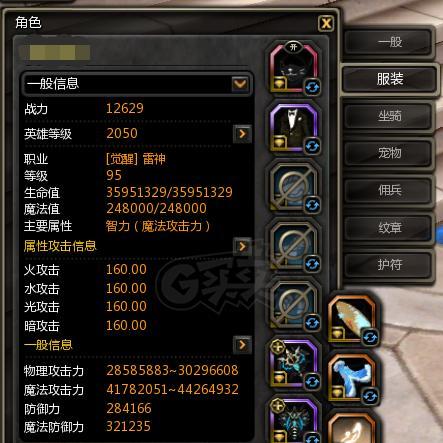Click the blue tail costume item icon
Screen dimensions: 443x443
point(352,378)
